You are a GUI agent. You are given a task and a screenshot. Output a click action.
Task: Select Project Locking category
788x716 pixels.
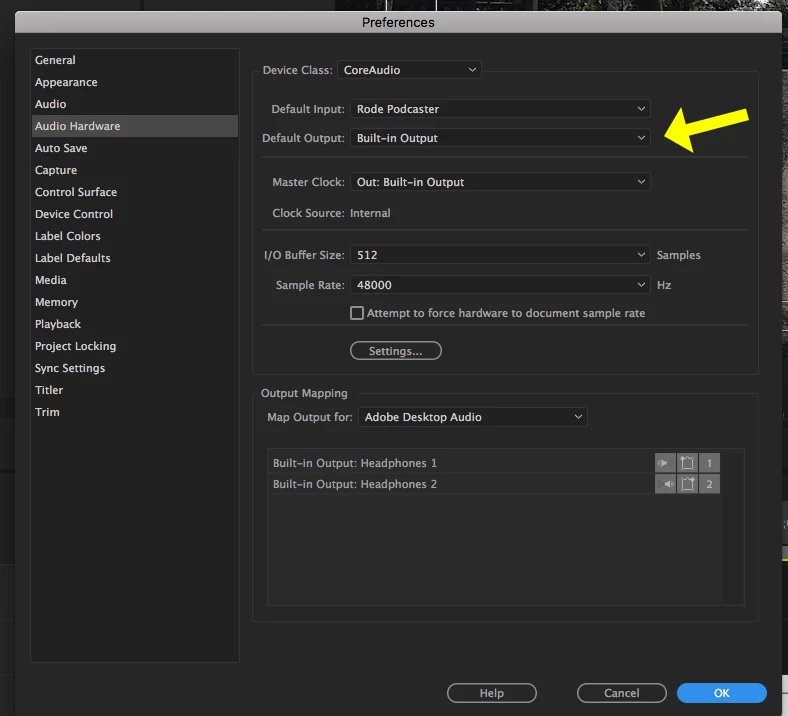tap(135, 346)
